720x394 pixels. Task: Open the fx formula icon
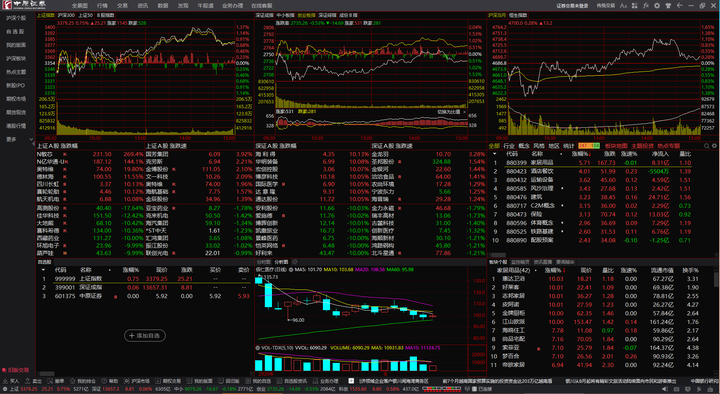(646, 6)
